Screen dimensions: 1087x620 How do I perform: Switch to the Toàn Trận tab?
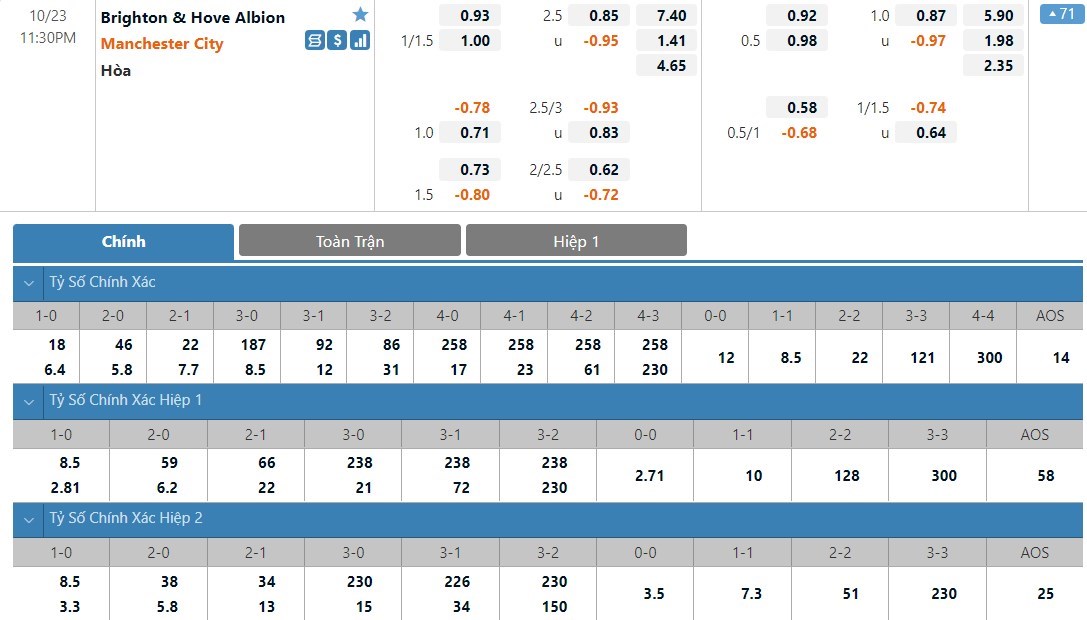pyautogui.click(x=349, y=241)
